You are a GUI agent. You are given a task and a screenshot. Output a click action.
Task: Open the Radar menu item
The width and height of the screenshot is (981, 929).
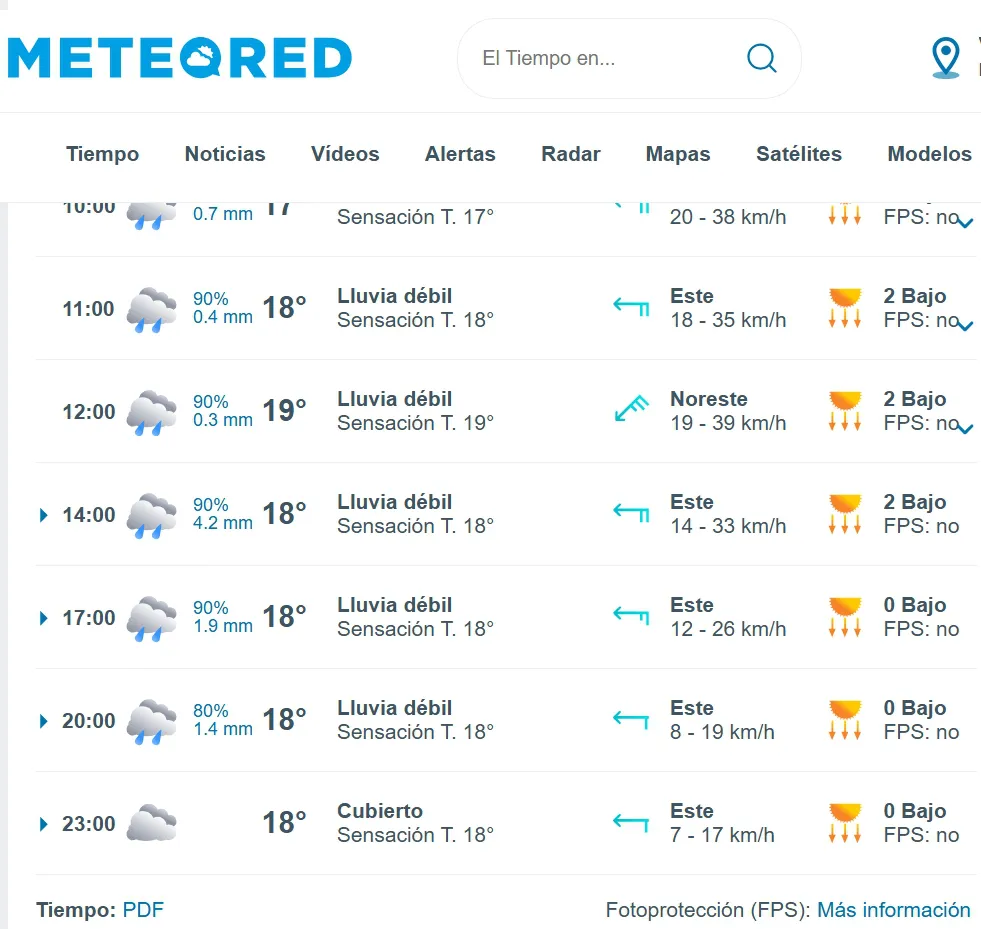tap(571, 154)
